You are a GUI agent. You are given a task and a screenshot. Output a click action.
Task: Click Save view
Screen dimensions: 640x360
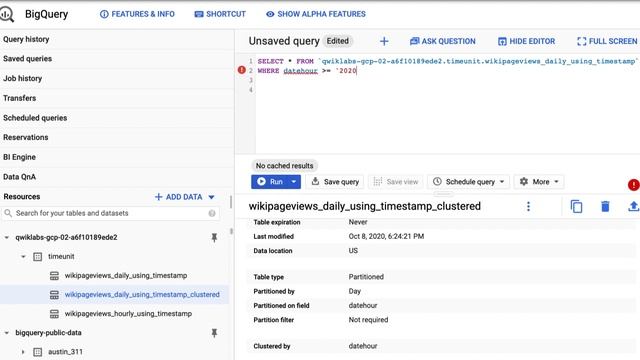396,182
